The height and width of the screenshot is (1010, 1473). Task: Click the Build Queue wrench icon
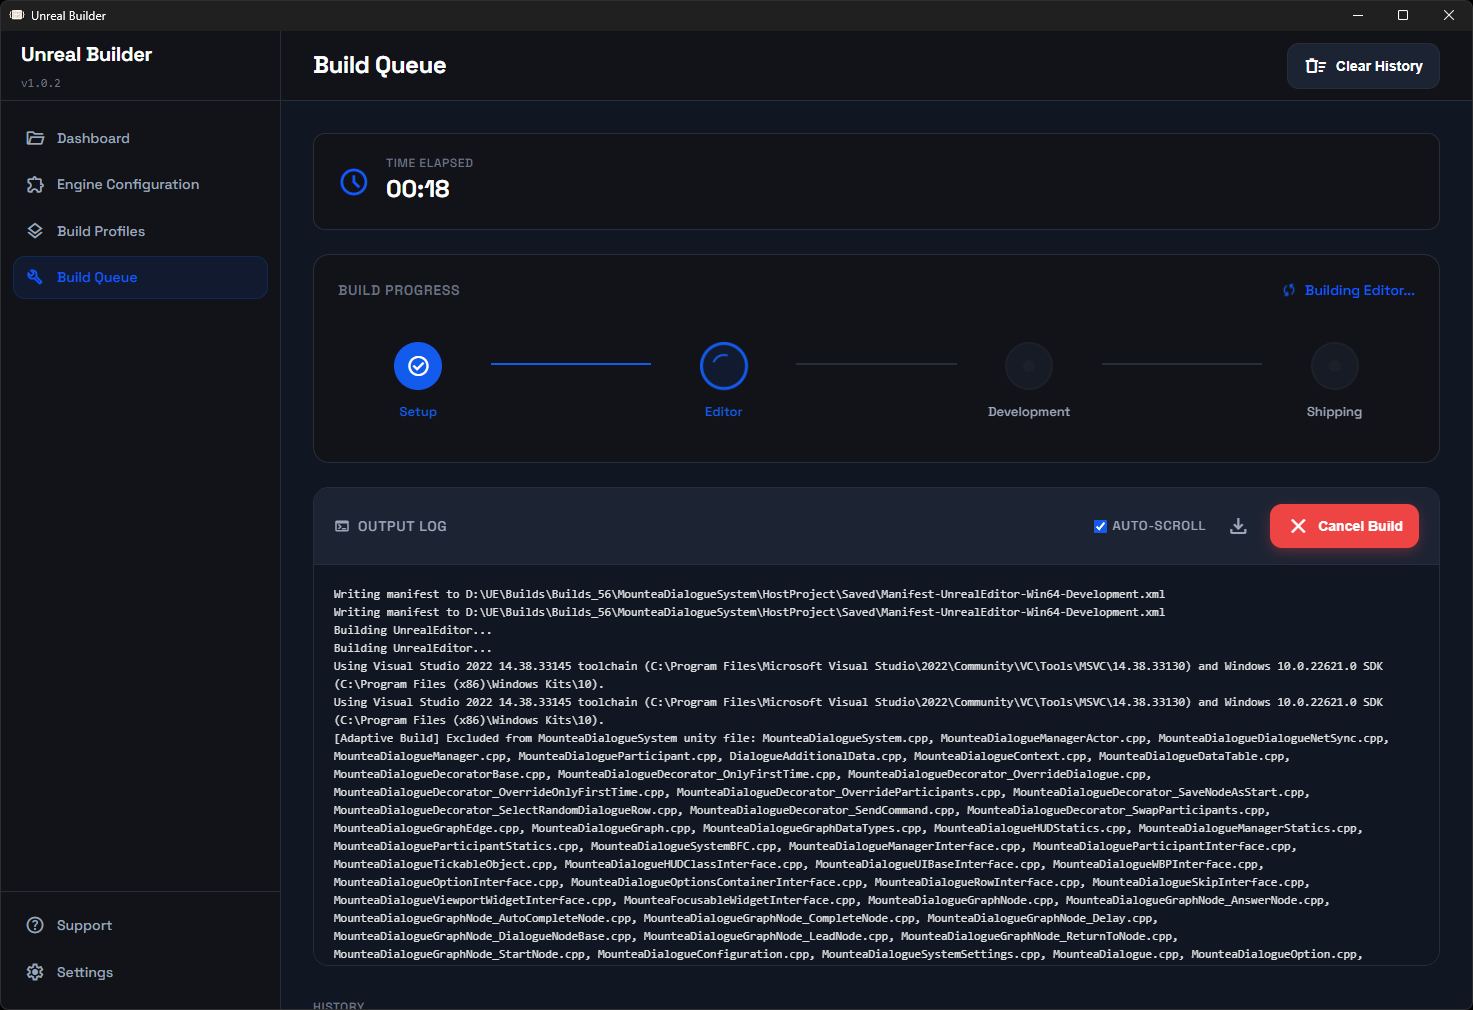pyautogui.click(x=35, y=277)
